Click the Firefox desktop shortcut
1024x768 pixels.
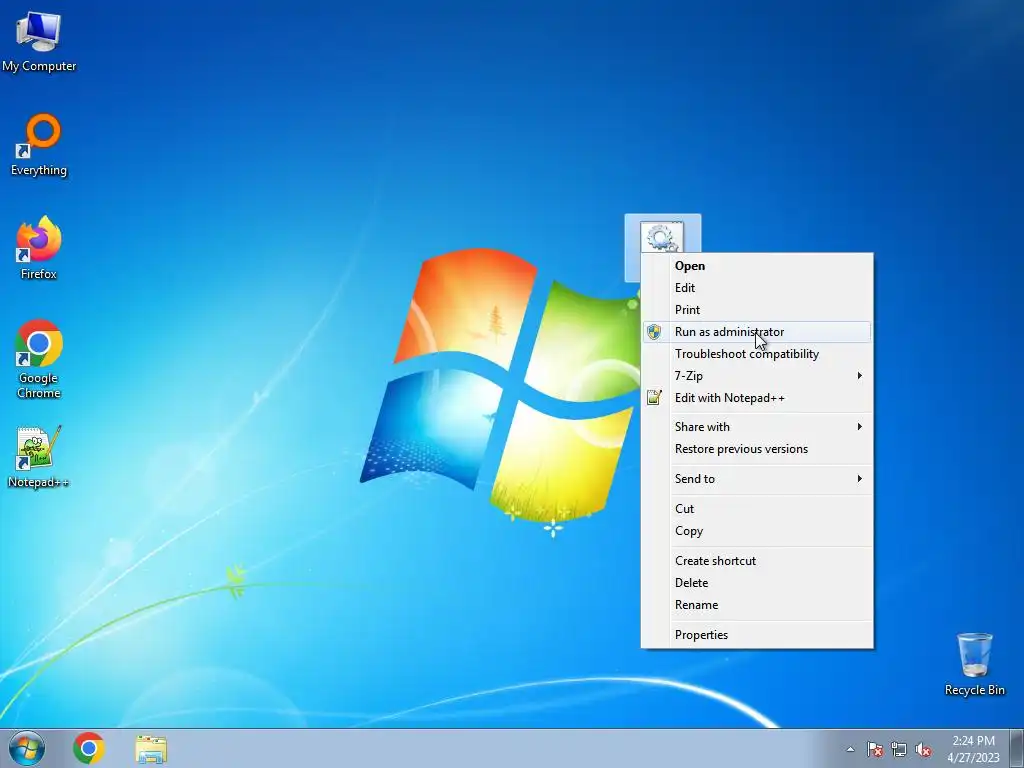click(x=39, y=248)
